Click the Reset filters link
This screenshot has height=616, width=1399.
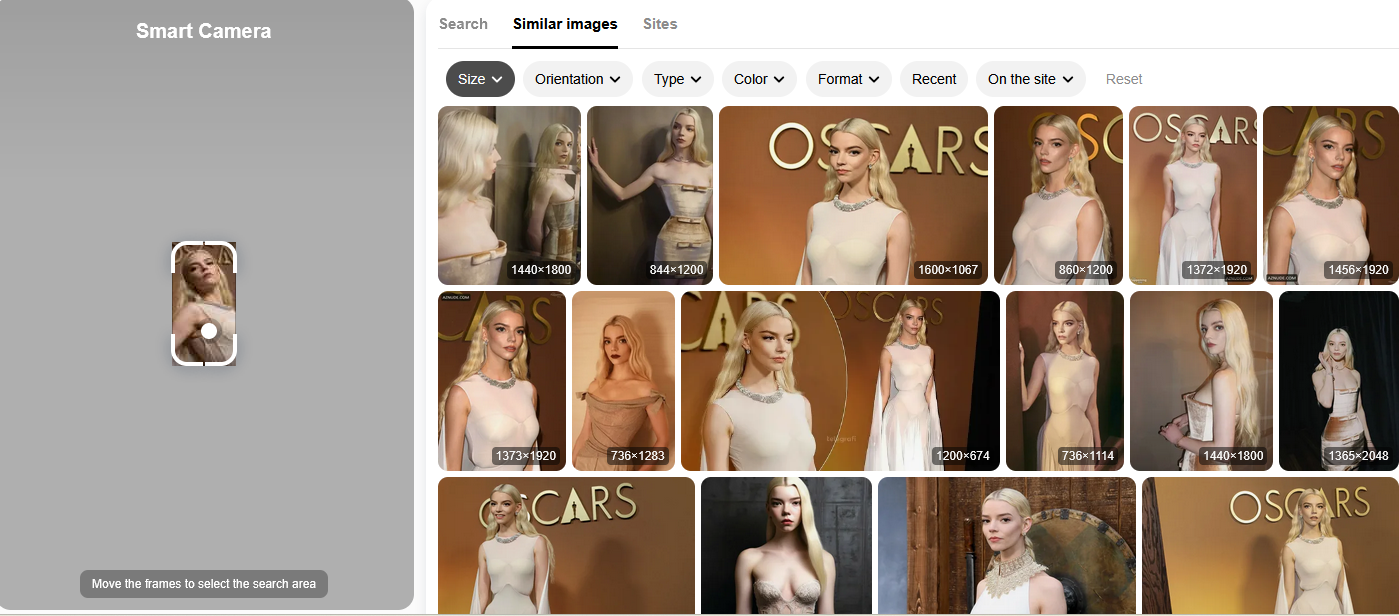[x=1124, y=79]
